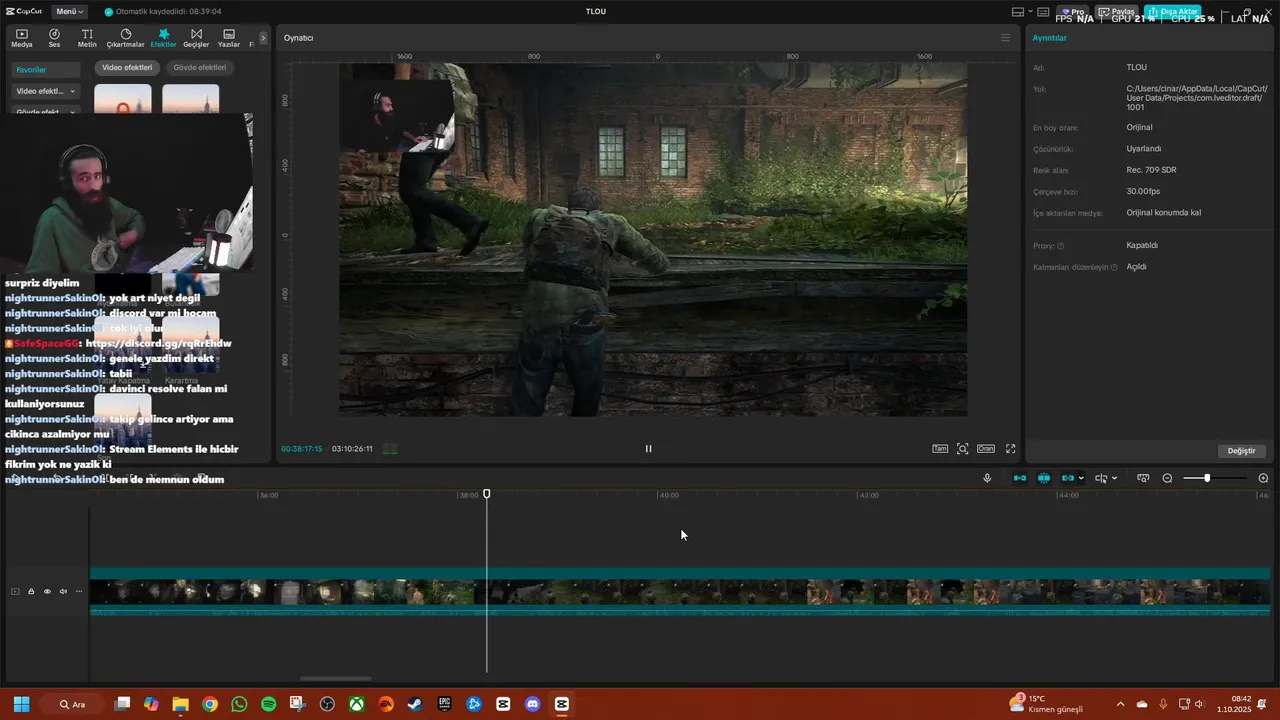Mute the main video track audio

[63, 591]
